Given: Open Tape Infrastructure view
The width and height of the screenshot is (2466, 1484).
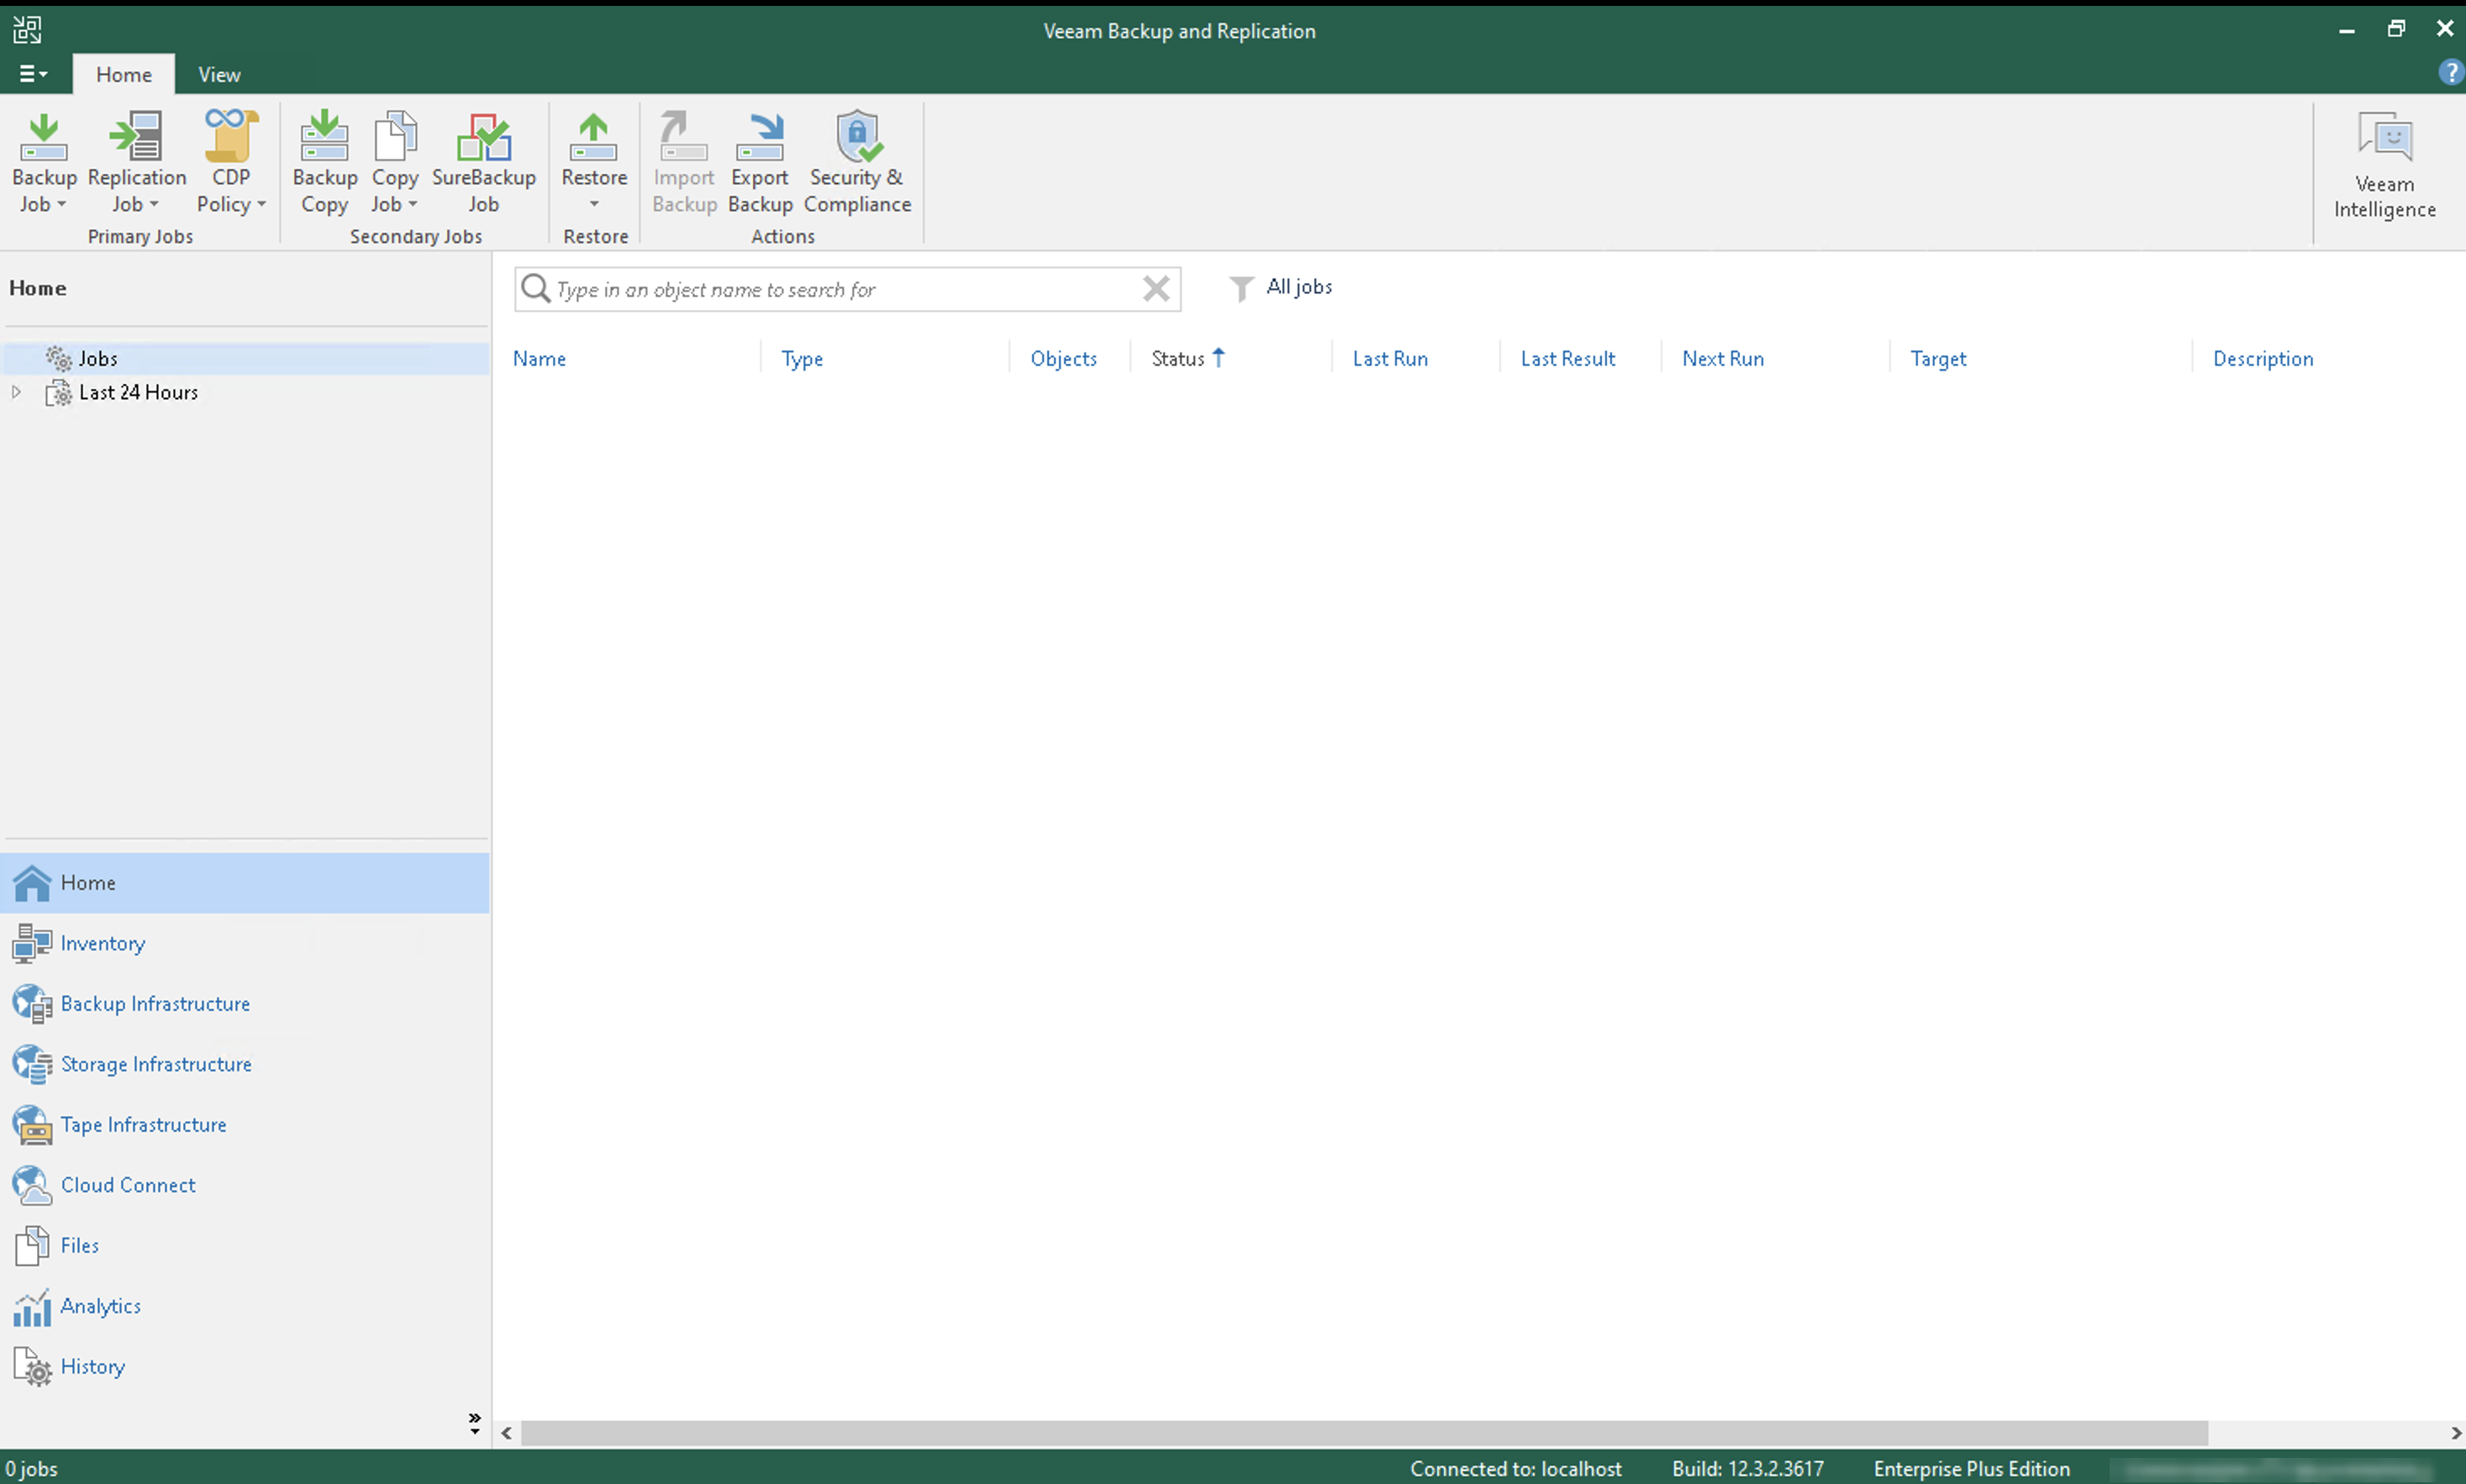Looking at the screenshot, I should (245, 1124).
